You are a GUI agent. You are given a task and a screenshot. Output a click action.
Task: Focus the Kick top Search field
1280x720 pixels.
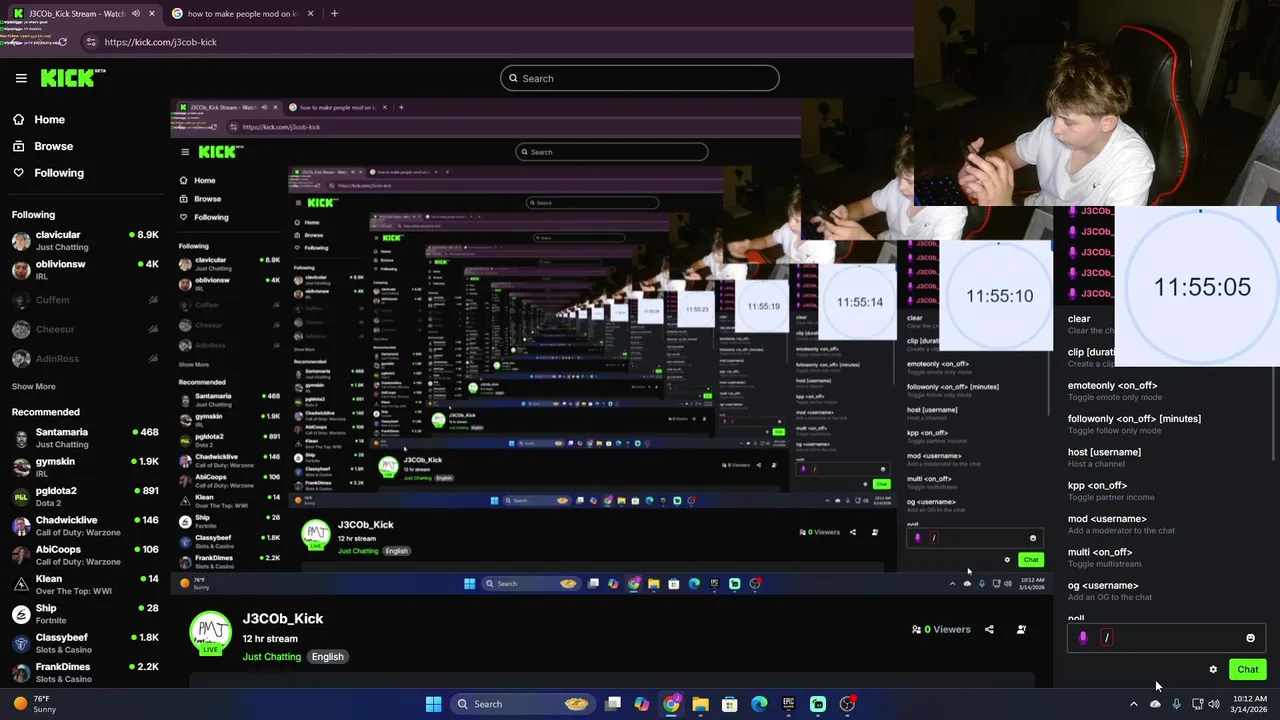pyautogui.click(x=640, y=78)
